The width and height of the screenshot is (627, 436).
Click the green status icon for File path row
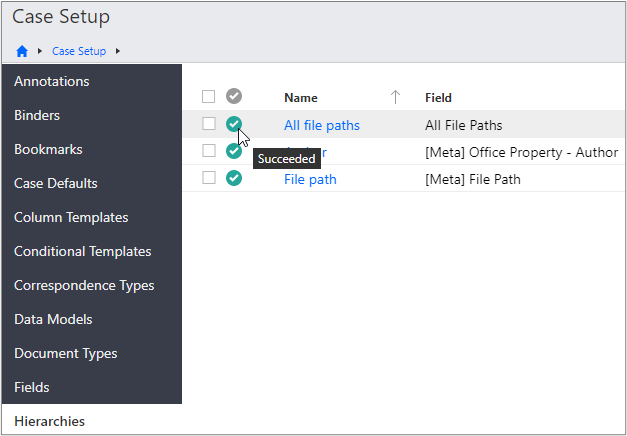[233, 178]
